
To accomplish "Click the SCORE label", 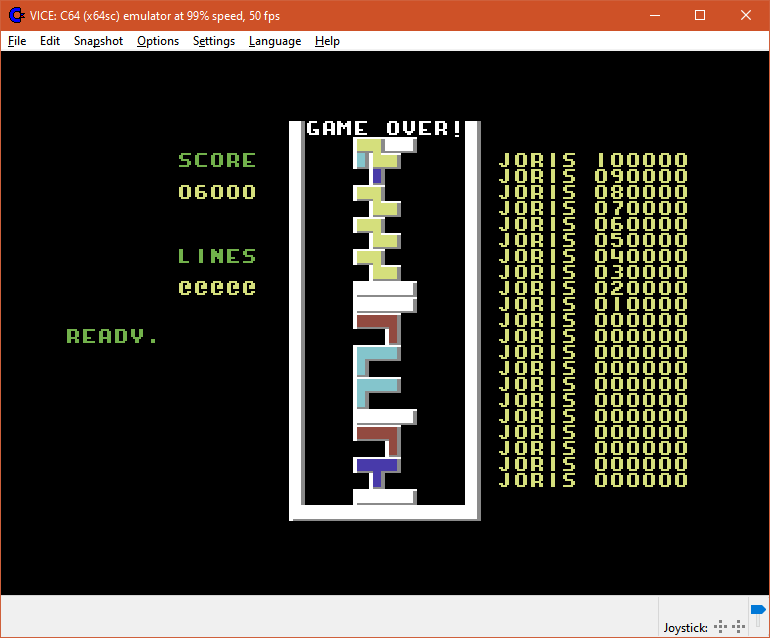I will coord(217,160).
